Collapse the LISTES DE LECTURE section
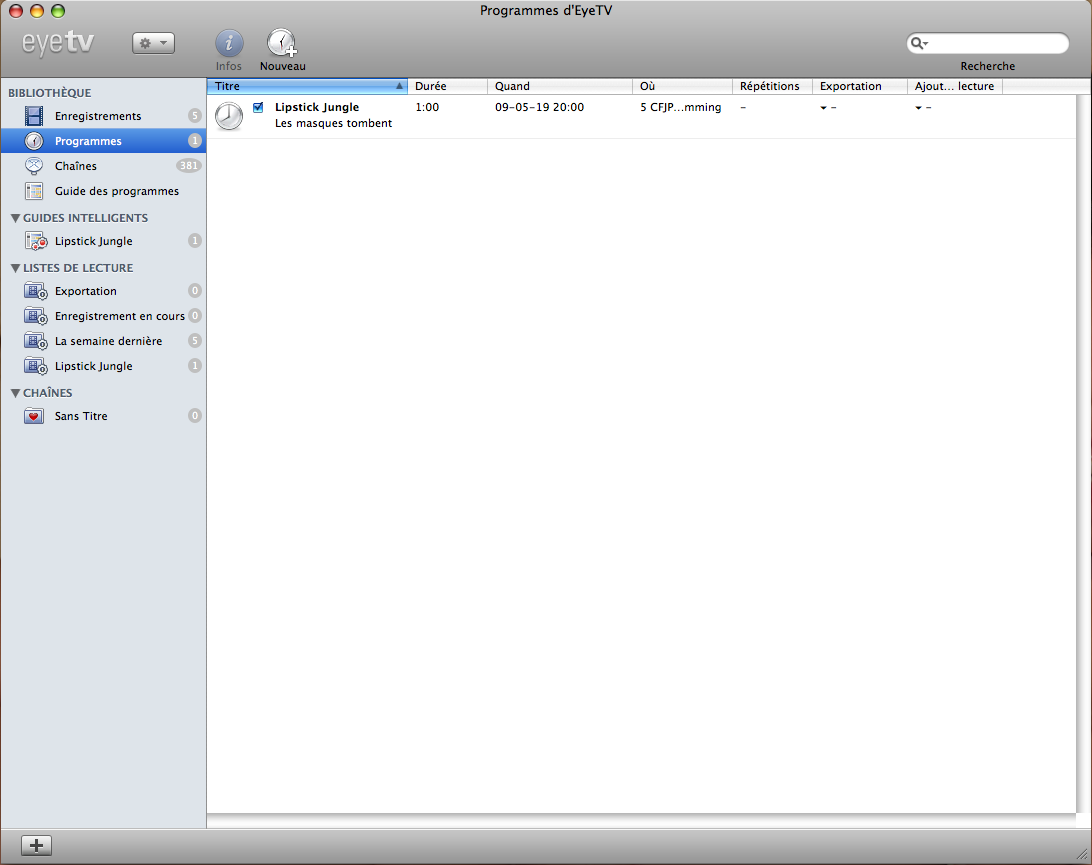Viewport: 1092px width, 865px height. [x=15, y=268]
